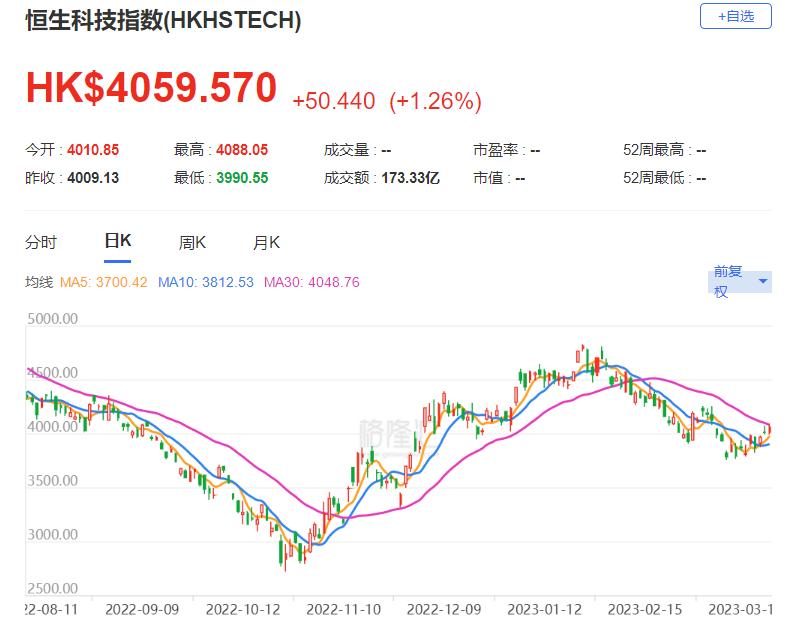Click the 均线 label
Image resolution: width=803 pixels, height=636 pixels.
39,282
